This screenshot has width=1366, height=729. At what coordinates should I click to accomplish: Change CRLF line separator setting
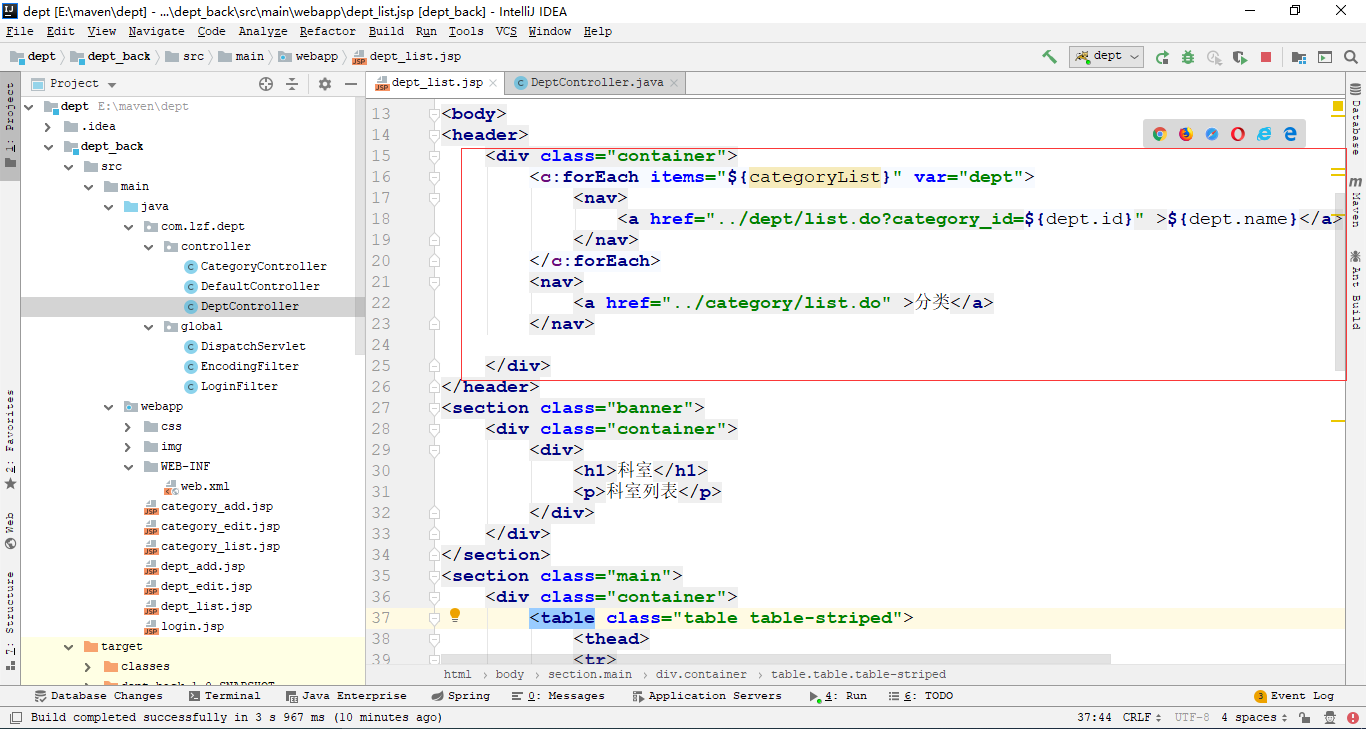pos(1143,717)
